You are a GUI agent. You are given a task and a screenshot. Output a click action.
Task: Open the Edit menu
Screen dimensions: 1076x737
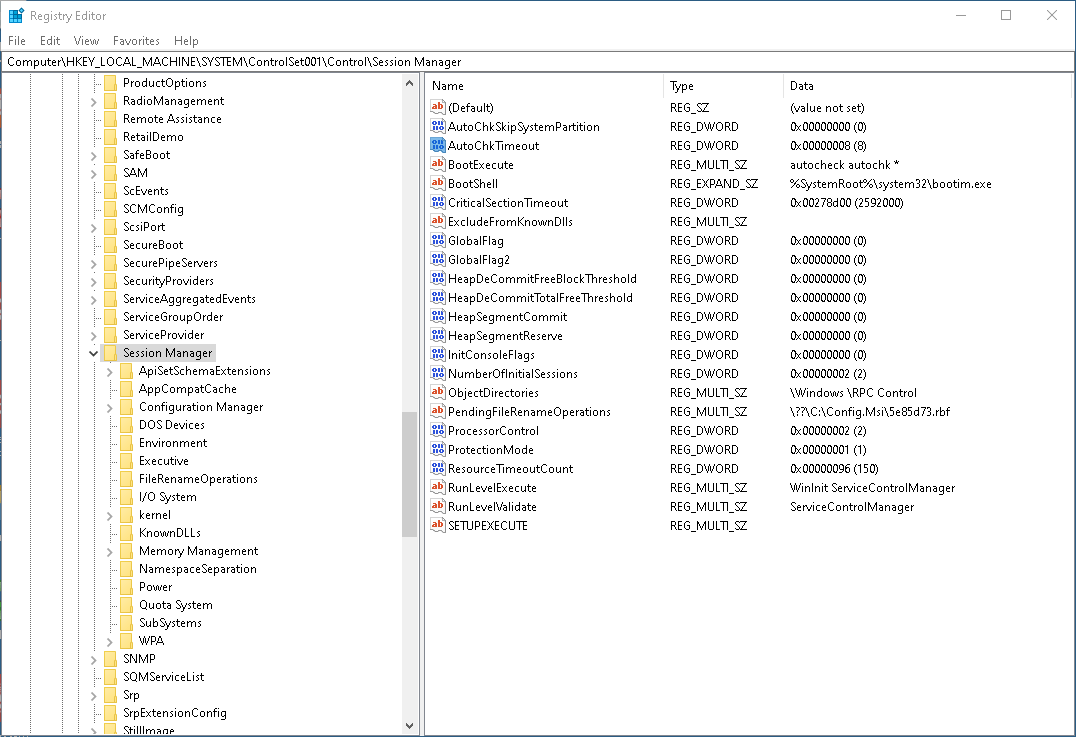[x=50, y=41]
